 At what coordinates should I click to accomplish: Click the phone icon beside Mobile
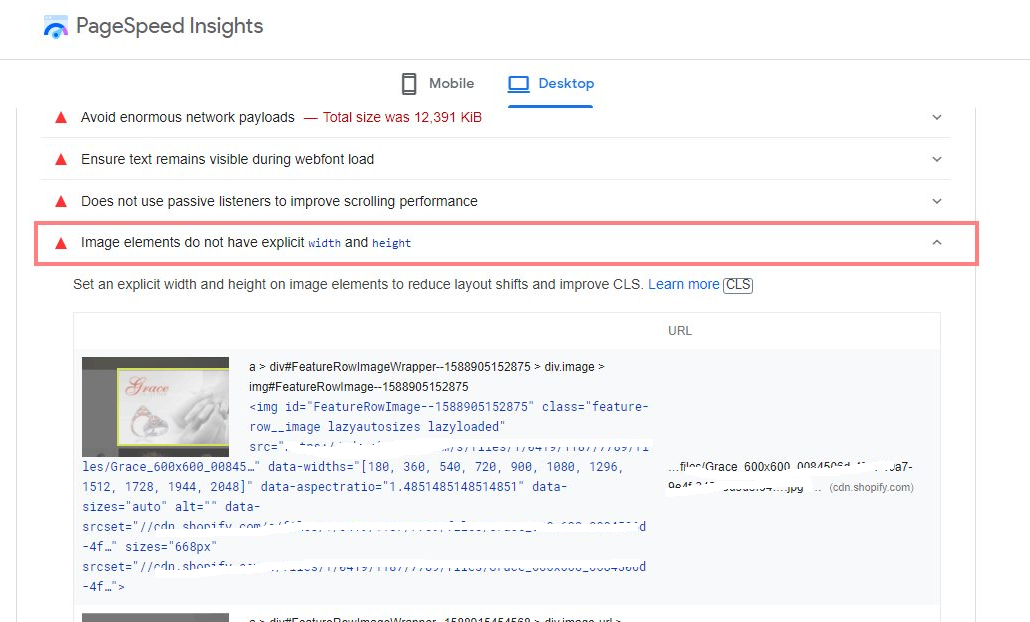coord(408,84)
